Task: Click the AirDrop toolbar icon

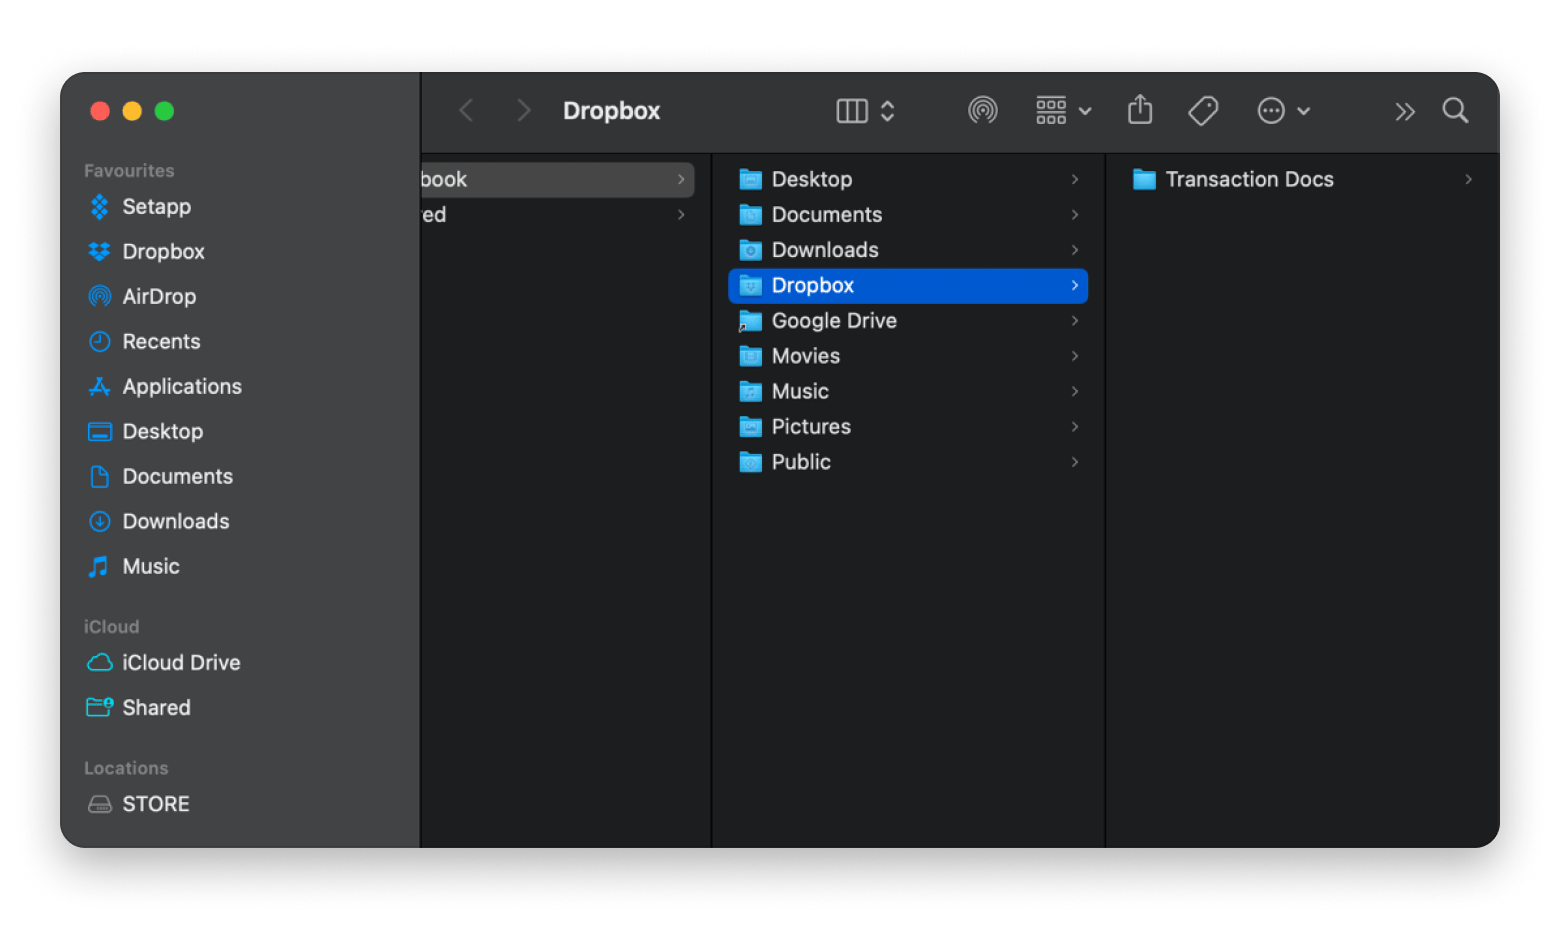Action: [x=982, y=110]
